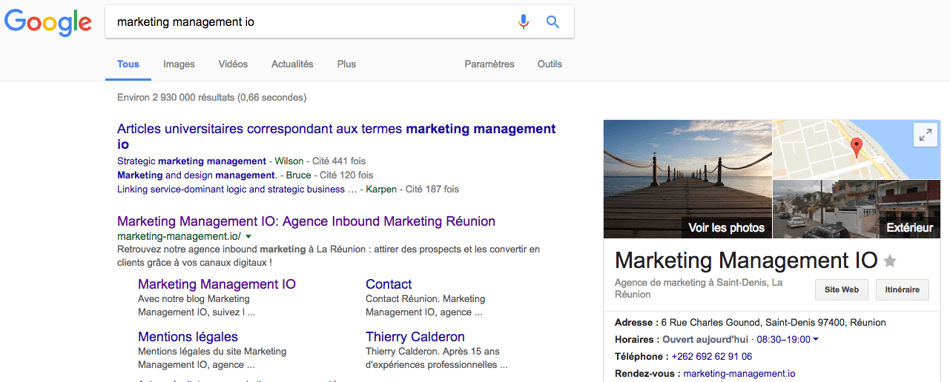Call phone number +262 692 62 91 06

pos(712,357)
